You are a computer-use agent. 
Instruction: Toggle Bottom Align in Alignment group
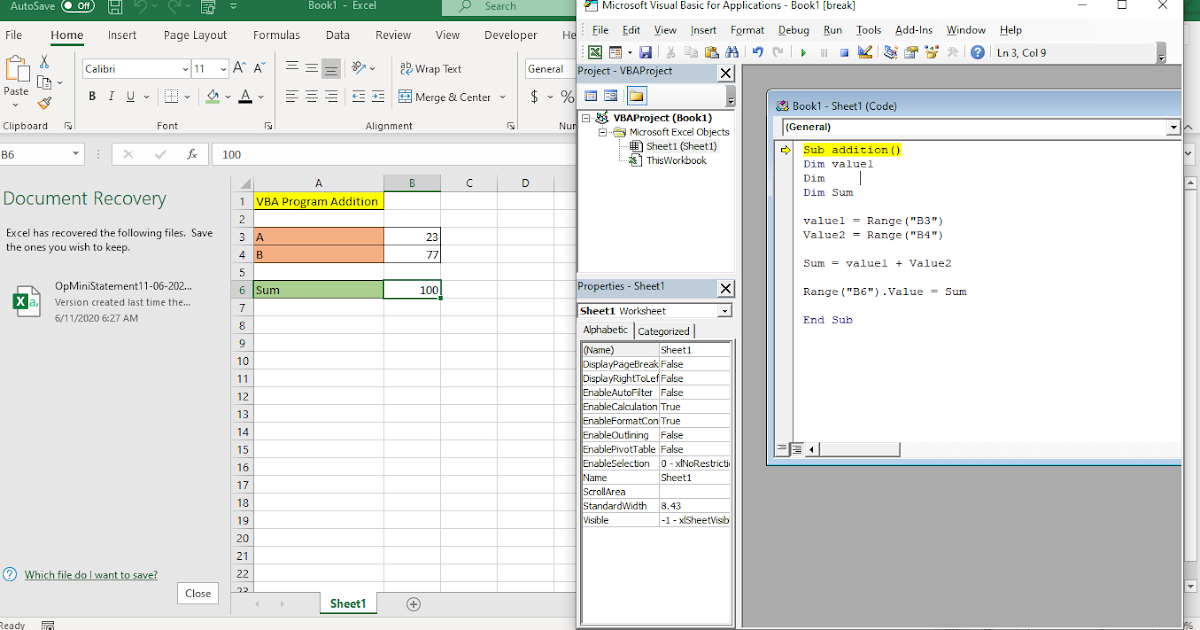coord(331,68)
